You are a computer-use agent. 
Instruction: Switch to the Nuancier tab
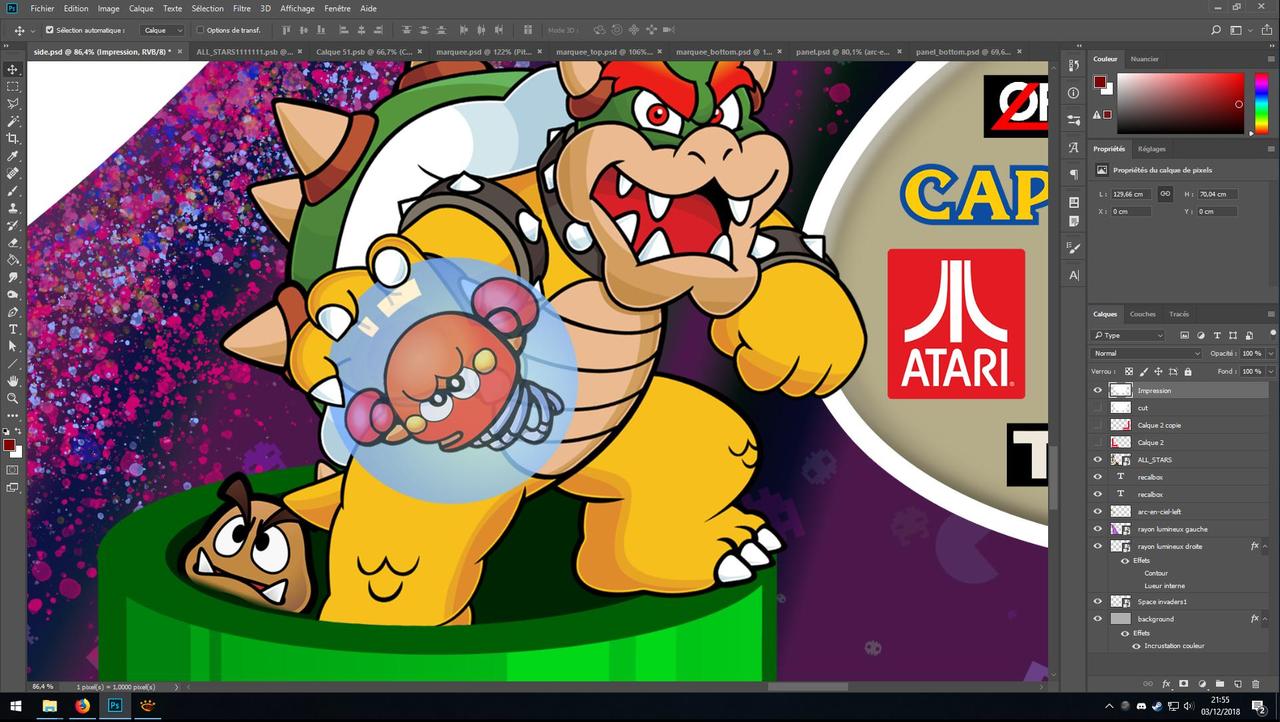point(1144,59)
